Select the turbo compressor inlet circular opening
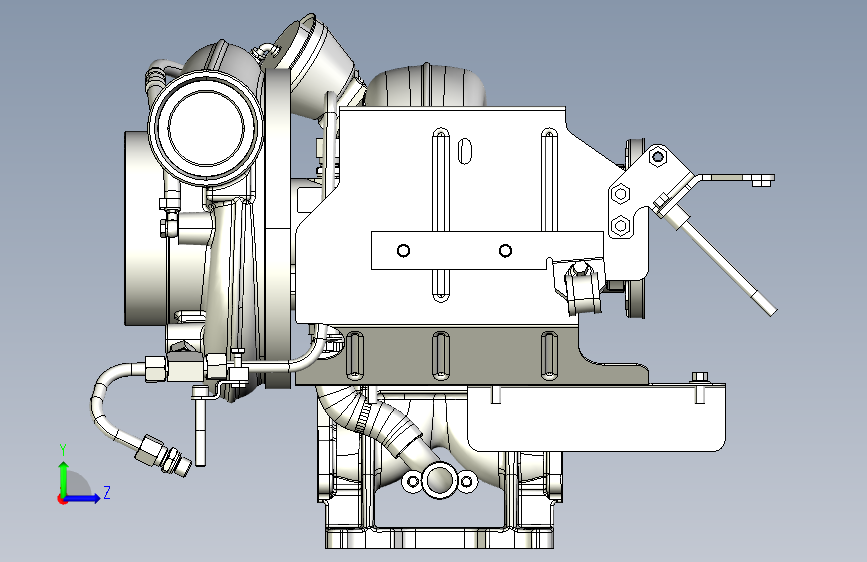The width and height of the screenshot is (867, 562). pyautogui.click(x=206, y=128)
